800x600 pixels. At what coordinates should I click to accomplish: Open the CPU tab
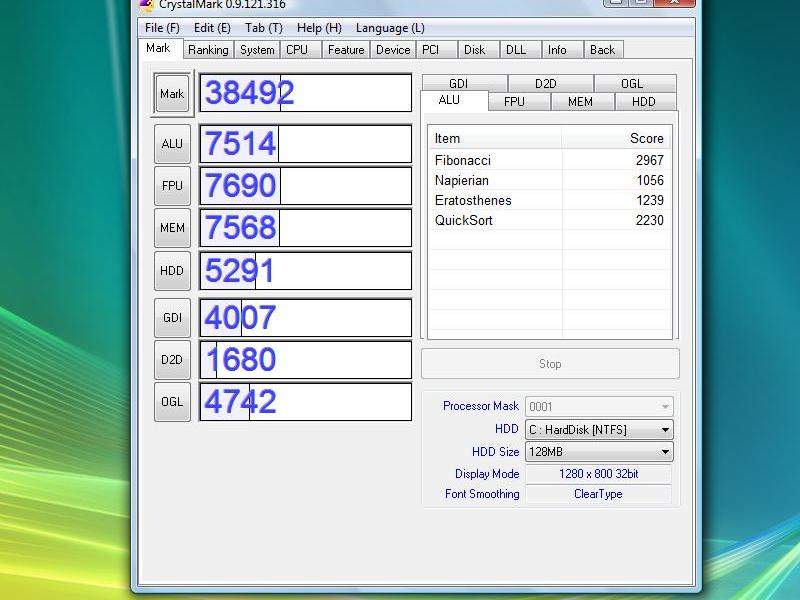click(x=297, y=50)
